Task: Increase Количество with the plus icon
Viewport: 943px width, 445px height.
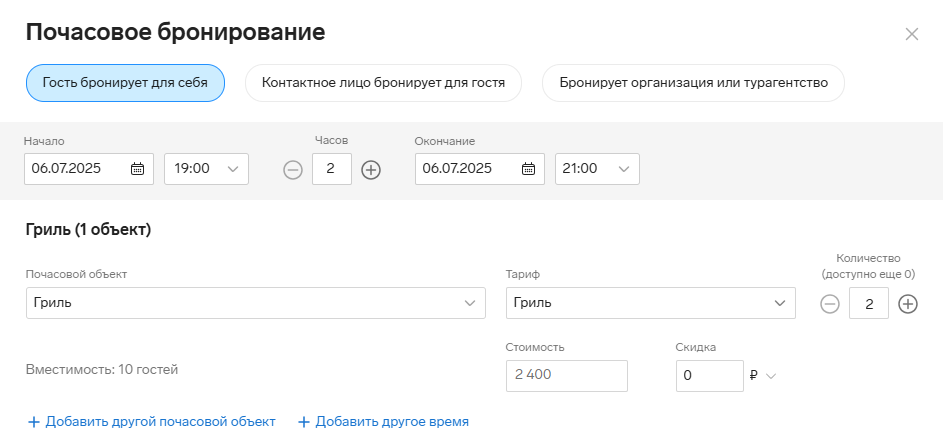Action: (x=908, y=304)
